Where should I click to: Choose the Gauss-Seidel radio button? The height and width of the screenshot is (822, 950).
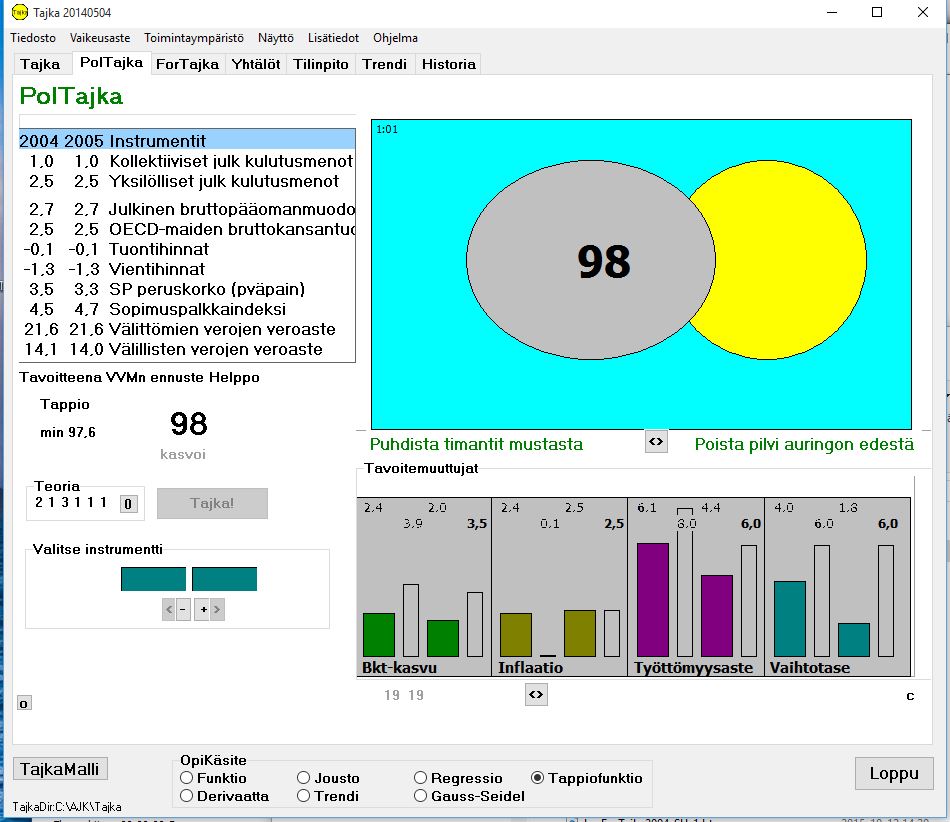[x=421, y=796]
